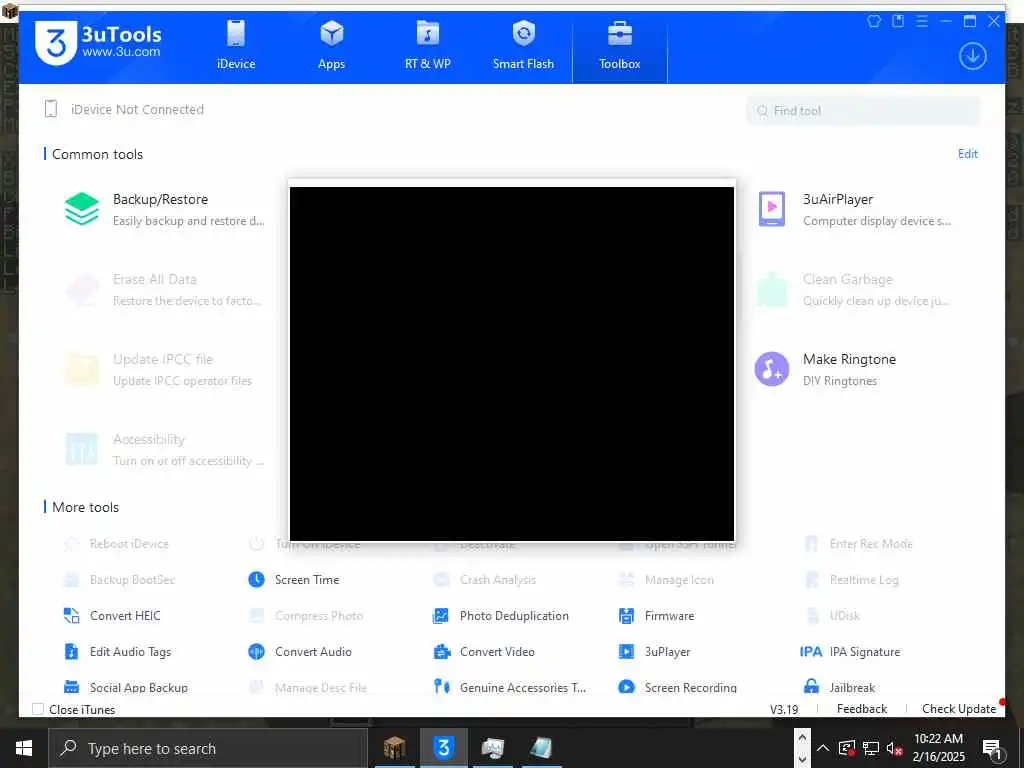The width and height of the screenshot is (1024, 768).
Task: Open the Firmware icon
Action: point(626,615)
